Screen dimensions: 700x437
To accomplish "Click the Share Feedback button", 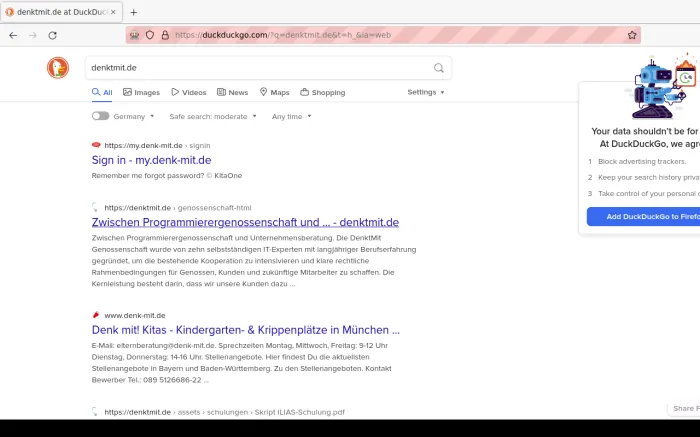I will pos(684,408).
